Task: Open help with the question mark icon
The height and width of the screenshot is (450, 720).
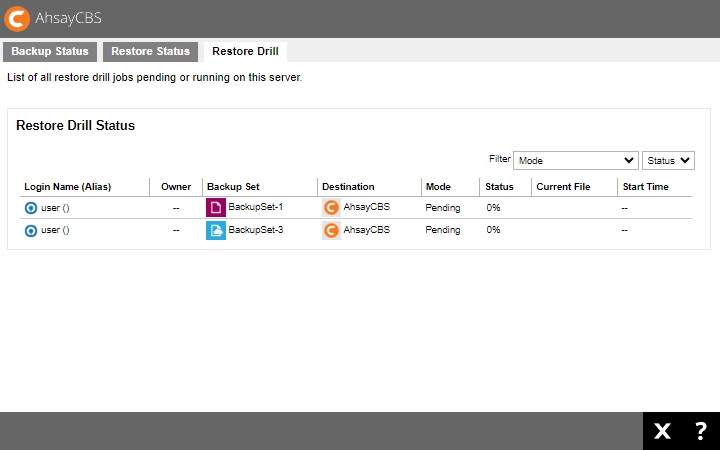Action: (x=700, y=431)
